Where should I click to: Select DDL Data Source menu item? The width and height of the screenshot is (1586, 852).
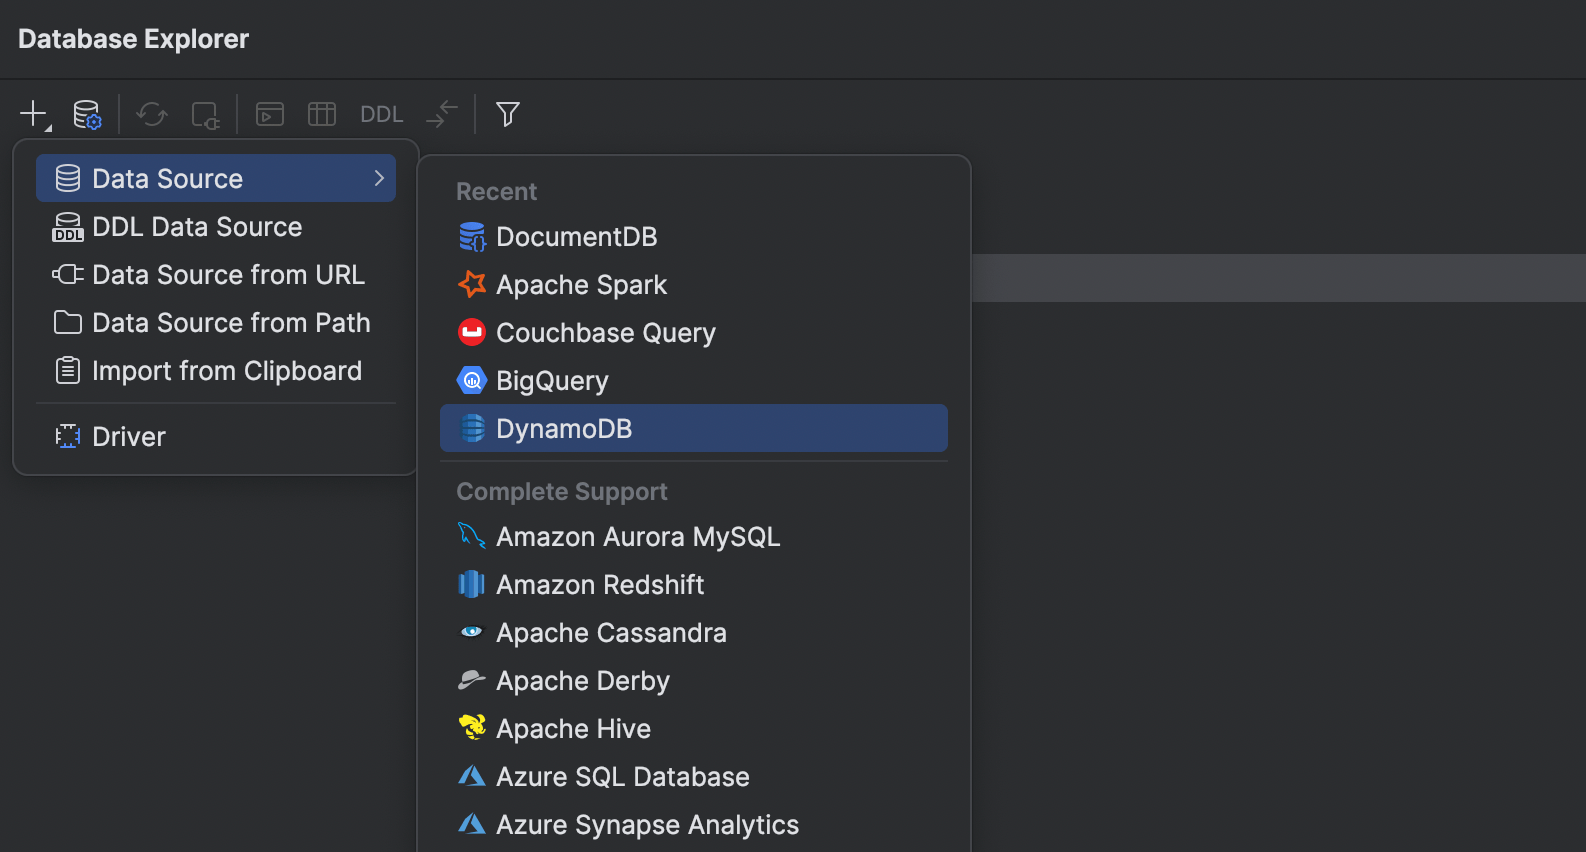197,227
